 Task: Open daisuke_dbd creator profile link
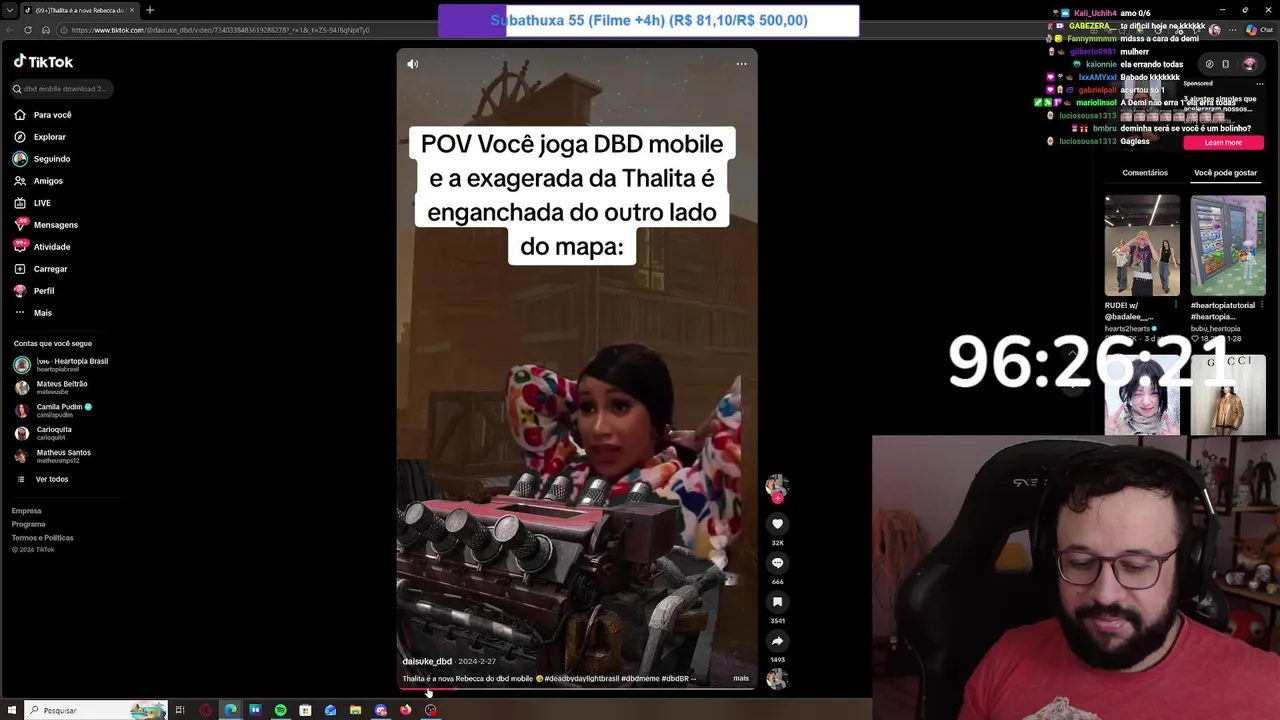coord(427,661)
